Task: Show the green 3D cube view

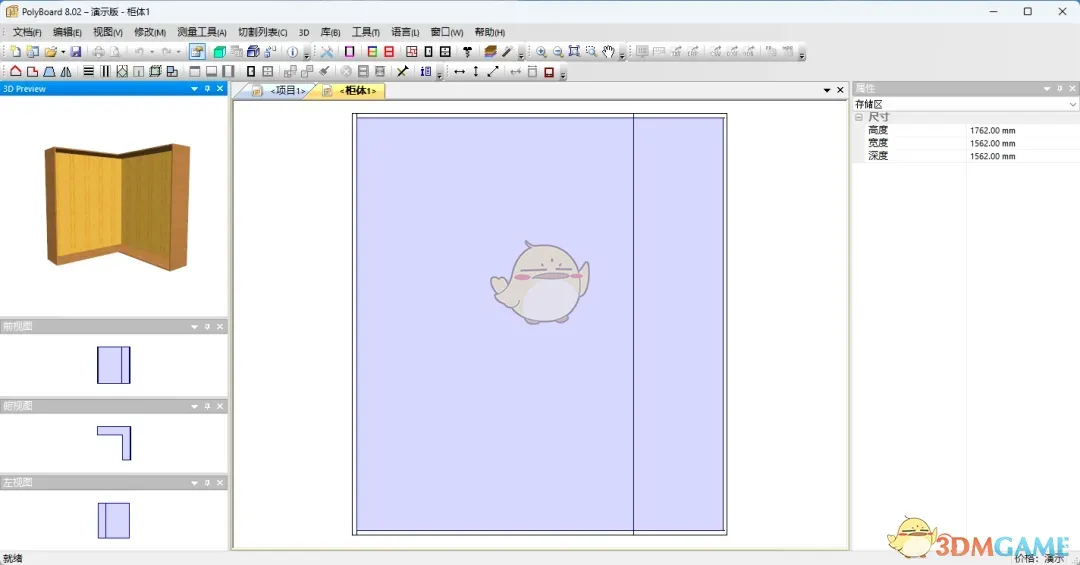Action: [220, 52]
